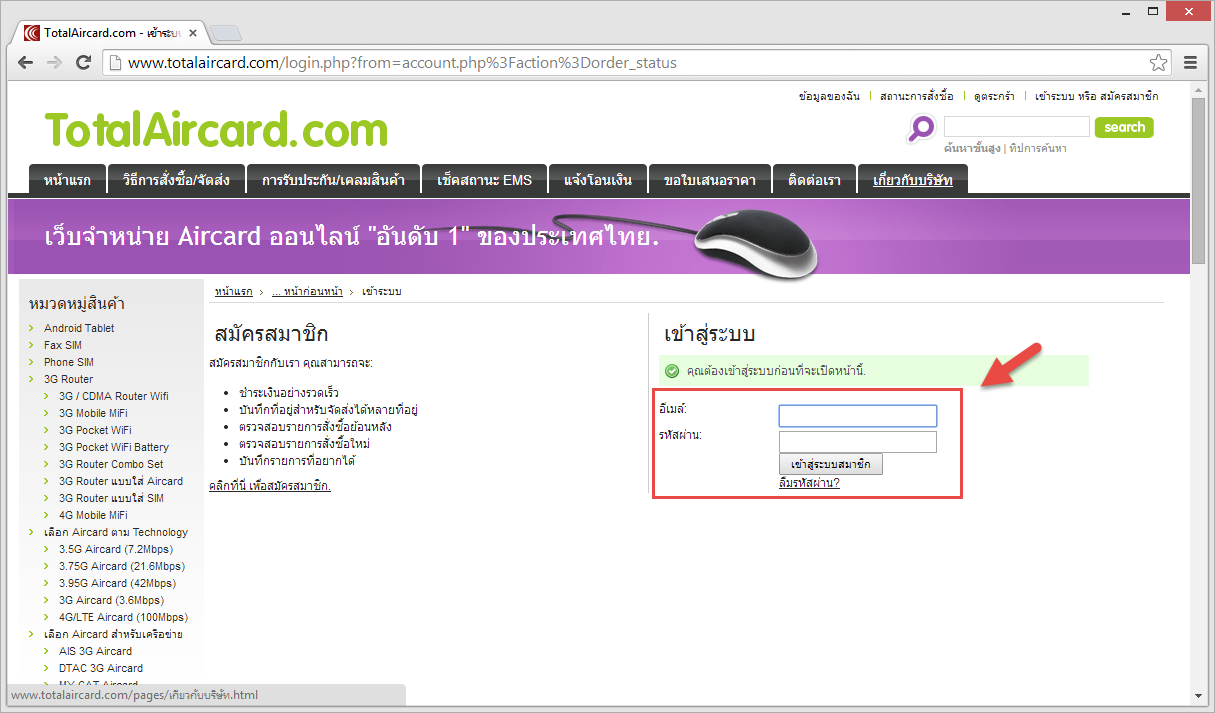Open the 3G Router category

tap(68, 379)
